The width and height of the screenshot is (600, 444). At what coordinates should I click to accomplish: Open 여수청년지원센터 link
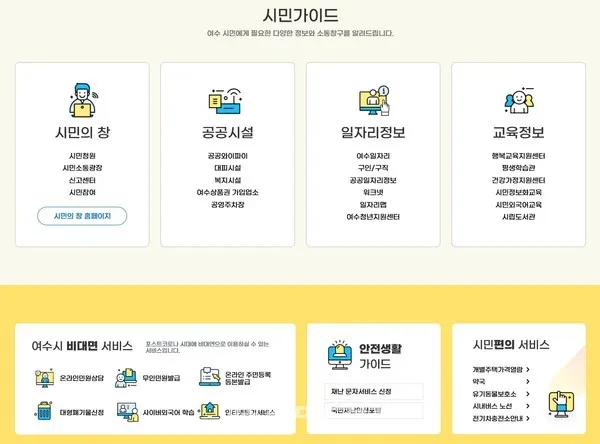(373, 217)
